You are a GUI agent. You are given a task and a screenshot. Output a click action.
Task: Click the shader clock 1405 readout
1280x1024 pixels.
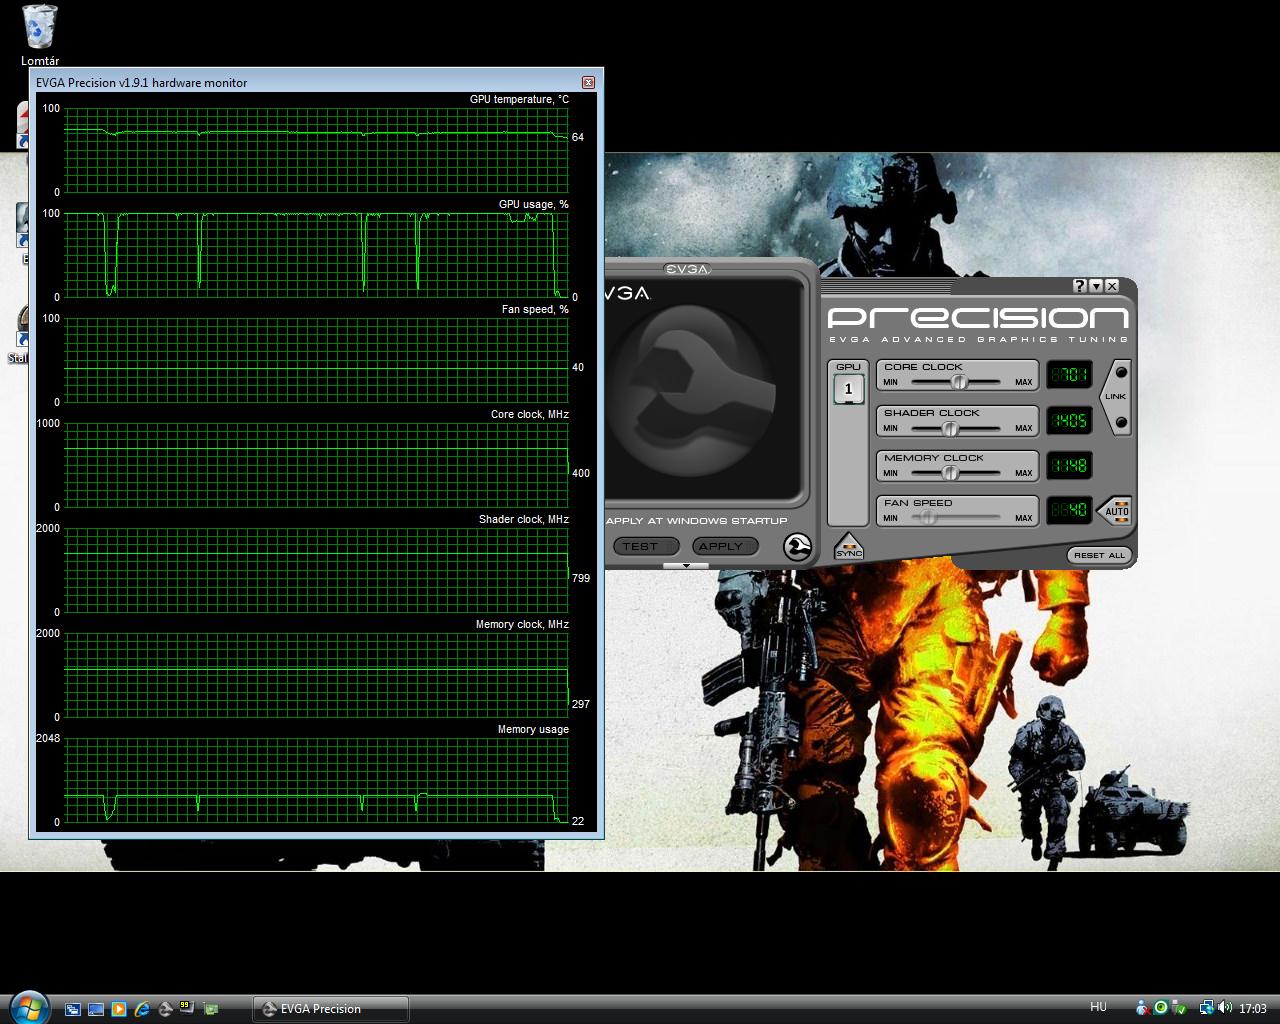pyautogui.click(x=1069, y=421)
